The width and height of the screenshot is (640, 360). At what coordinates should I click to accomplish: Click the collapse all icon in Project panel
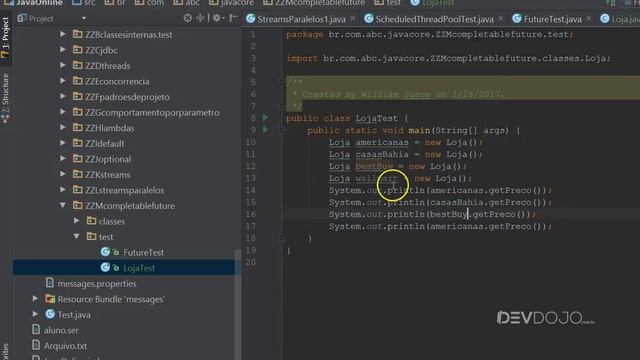pyautogui.click(x=200, y=18)
